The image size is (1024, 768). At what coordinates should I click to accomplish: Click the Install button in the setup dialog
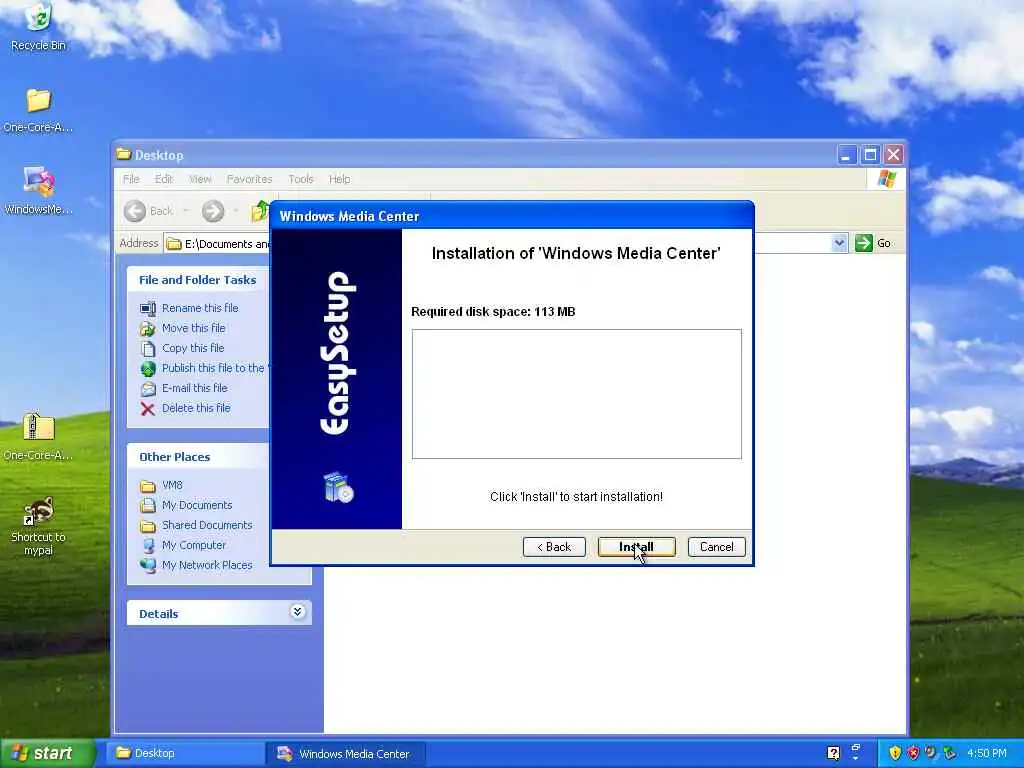pyautogui.click(x=636, y=547)
